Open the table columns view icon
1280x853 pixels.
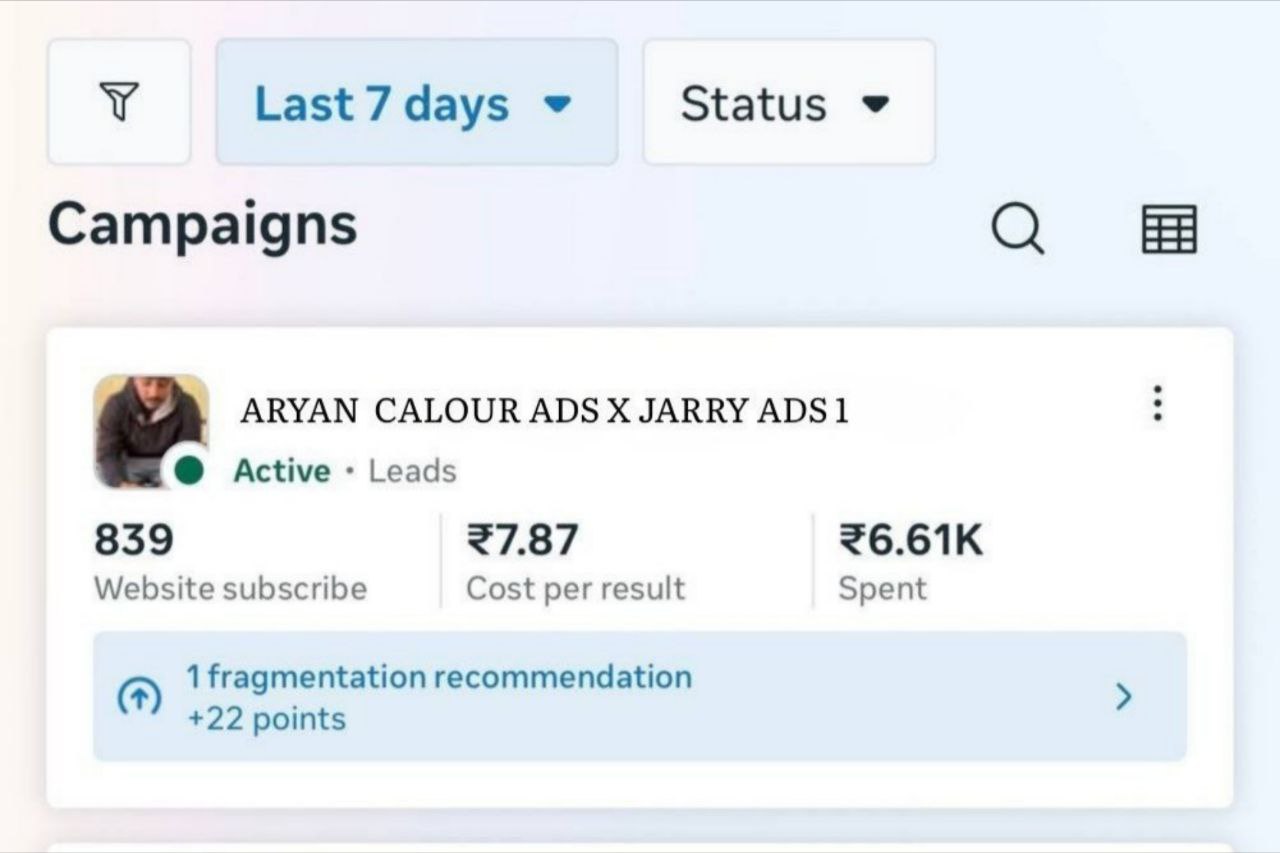(1168, 229)
